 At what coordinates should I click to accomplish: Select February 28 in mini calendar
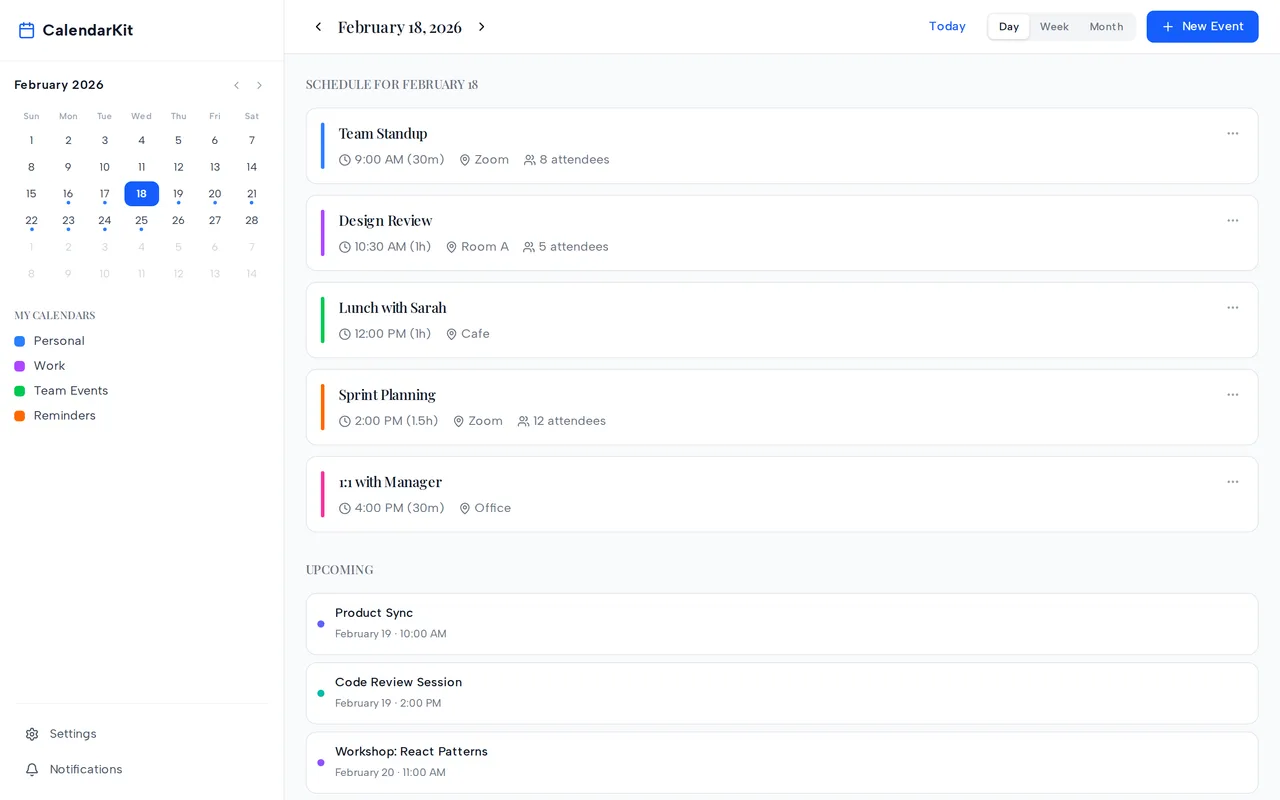[x=252, y=221]
